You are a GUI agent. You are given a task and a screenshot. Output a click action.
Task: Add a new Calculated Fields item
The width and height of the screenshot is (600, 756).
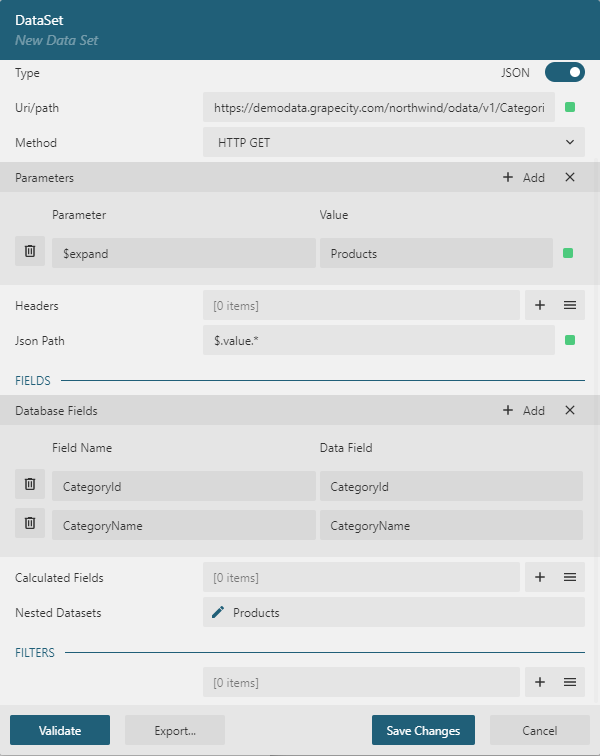[x=540, y=577]
